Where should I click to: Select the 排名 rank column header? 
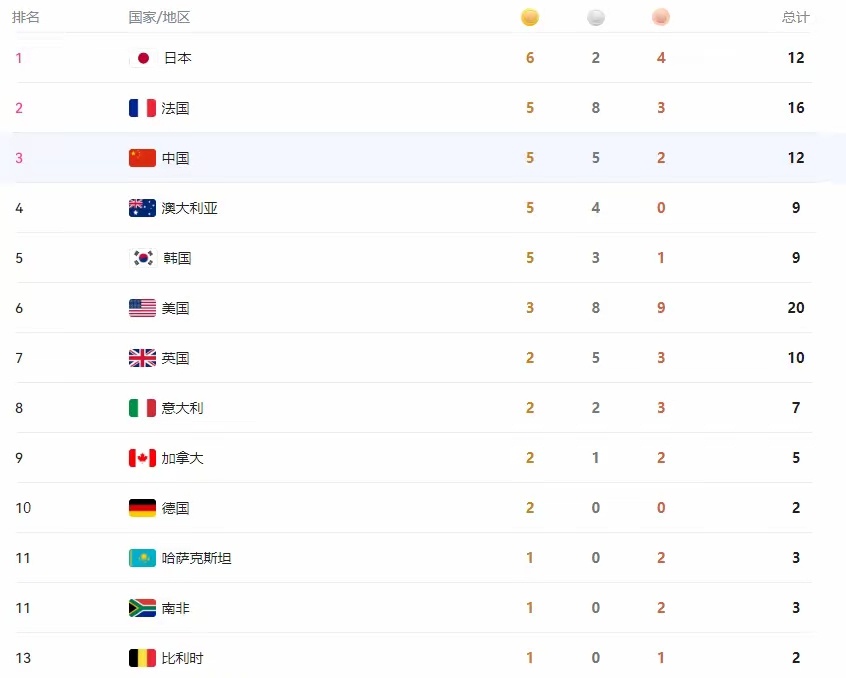point(26,17)
